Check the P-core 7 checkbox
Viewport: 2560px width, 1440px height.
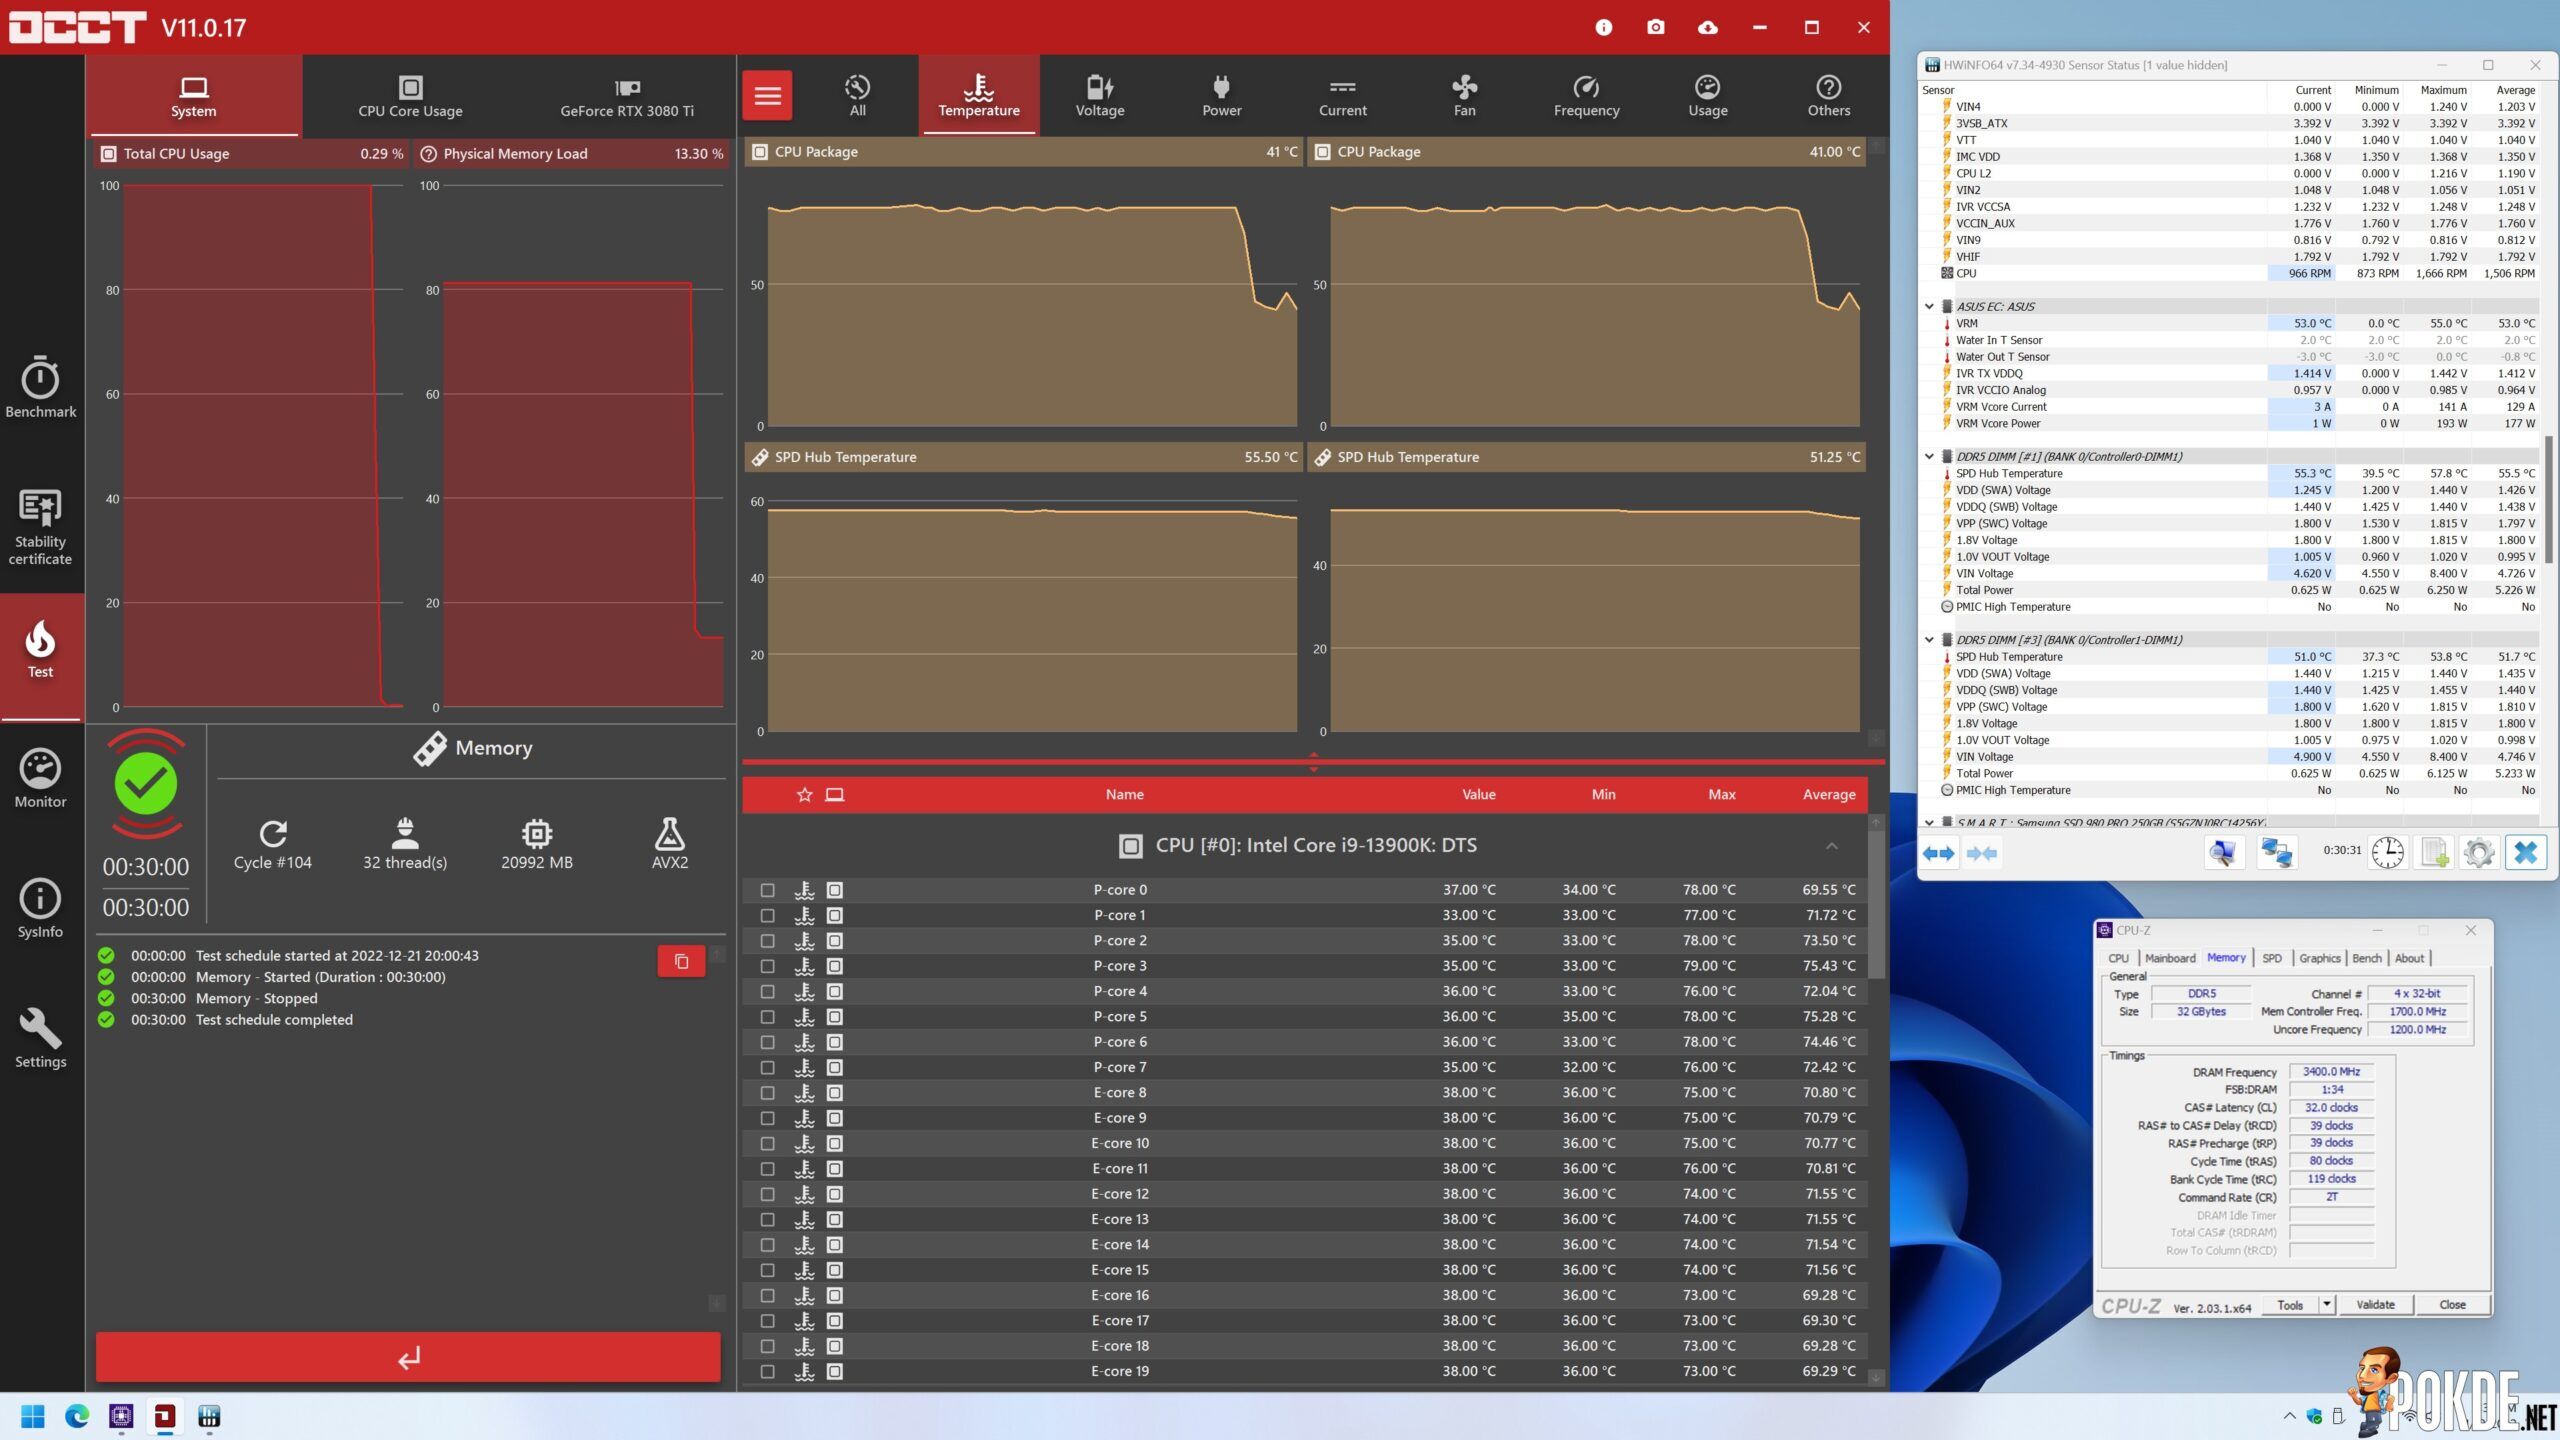(x=767, y=1067)
